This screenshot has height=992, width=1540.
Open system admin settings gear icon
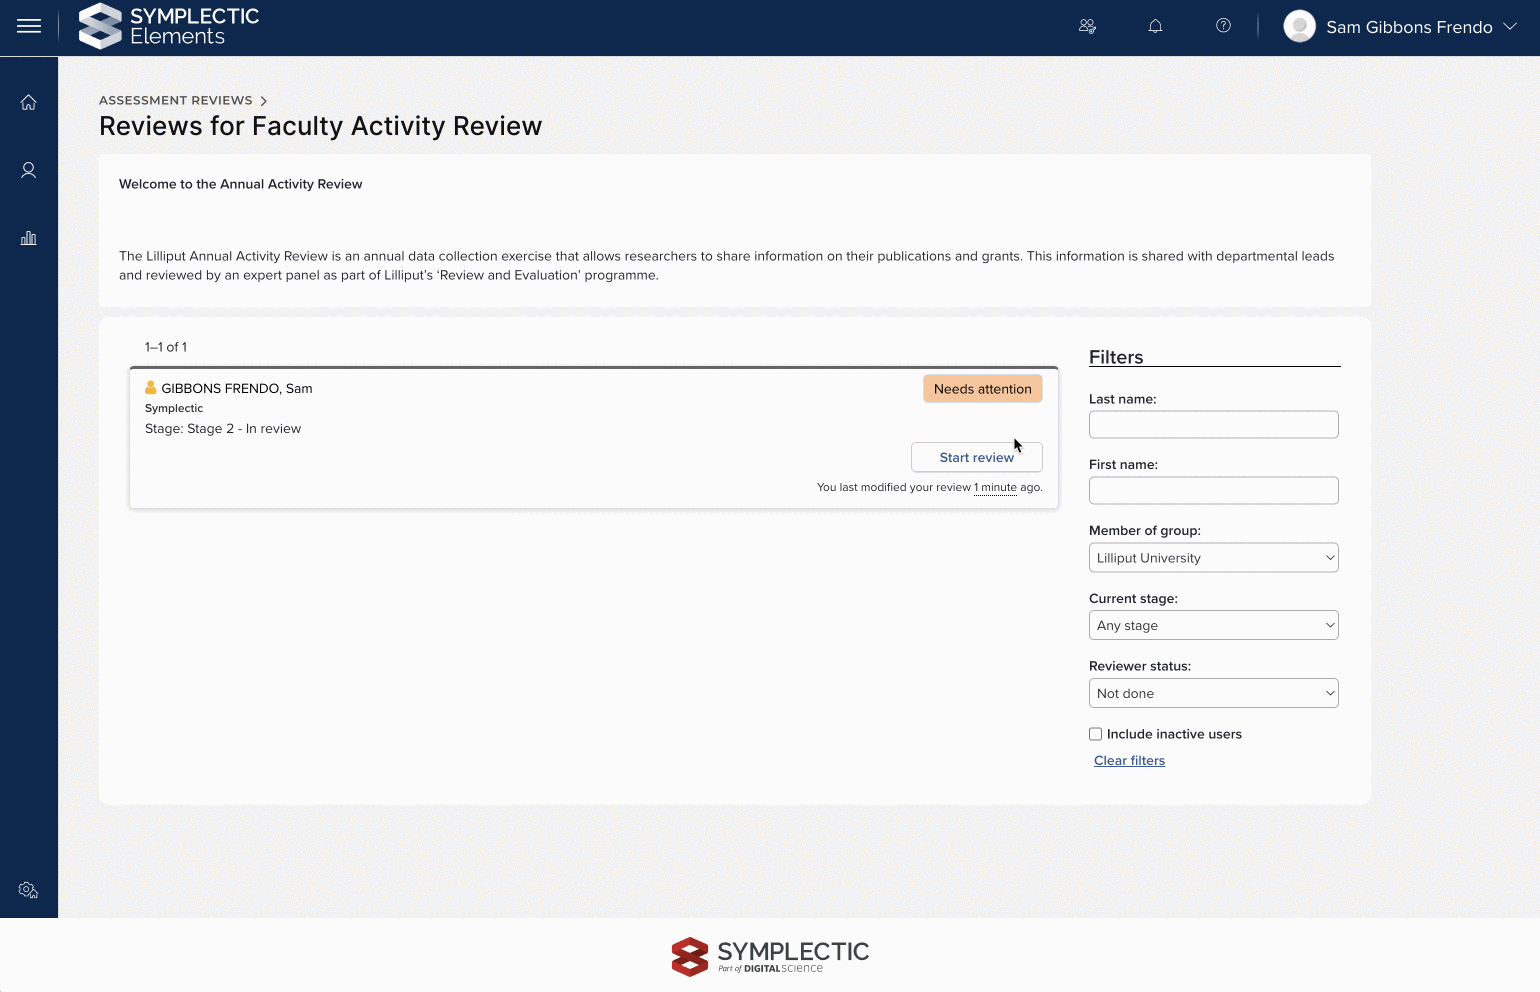(28, 890)
